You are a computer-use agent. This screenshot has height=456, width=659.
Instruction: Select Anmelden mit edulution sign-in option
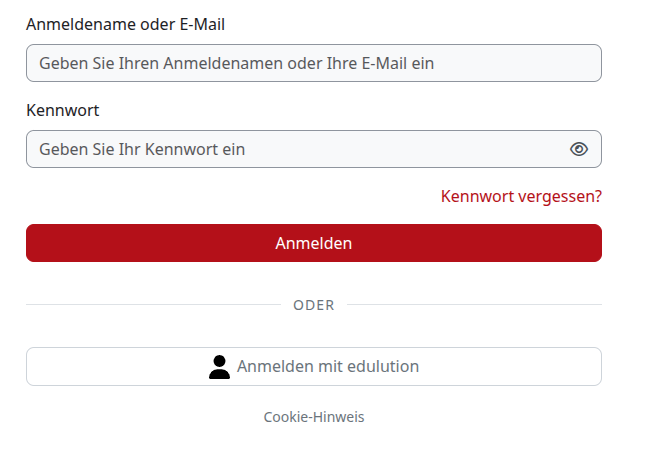pos(314,366)
